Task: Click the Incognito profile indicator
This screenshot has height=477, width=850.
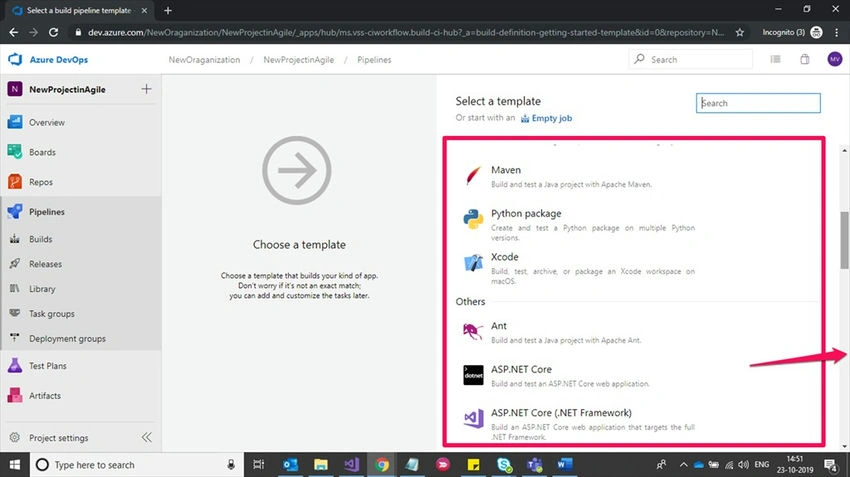Action: (x=792, y=33)
